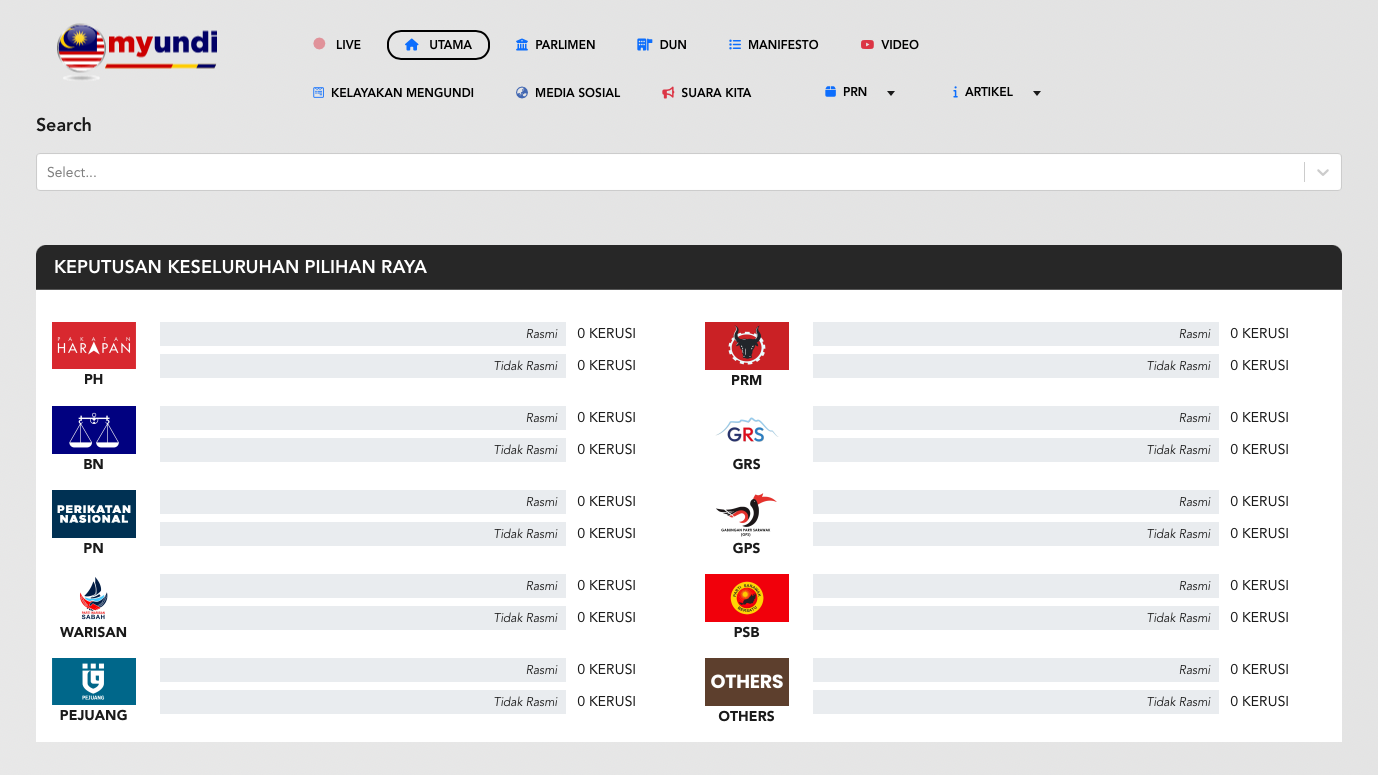Open the ARTIKEL dropdown
This screenshot has height=775, width=1378.
(1036, 92)
